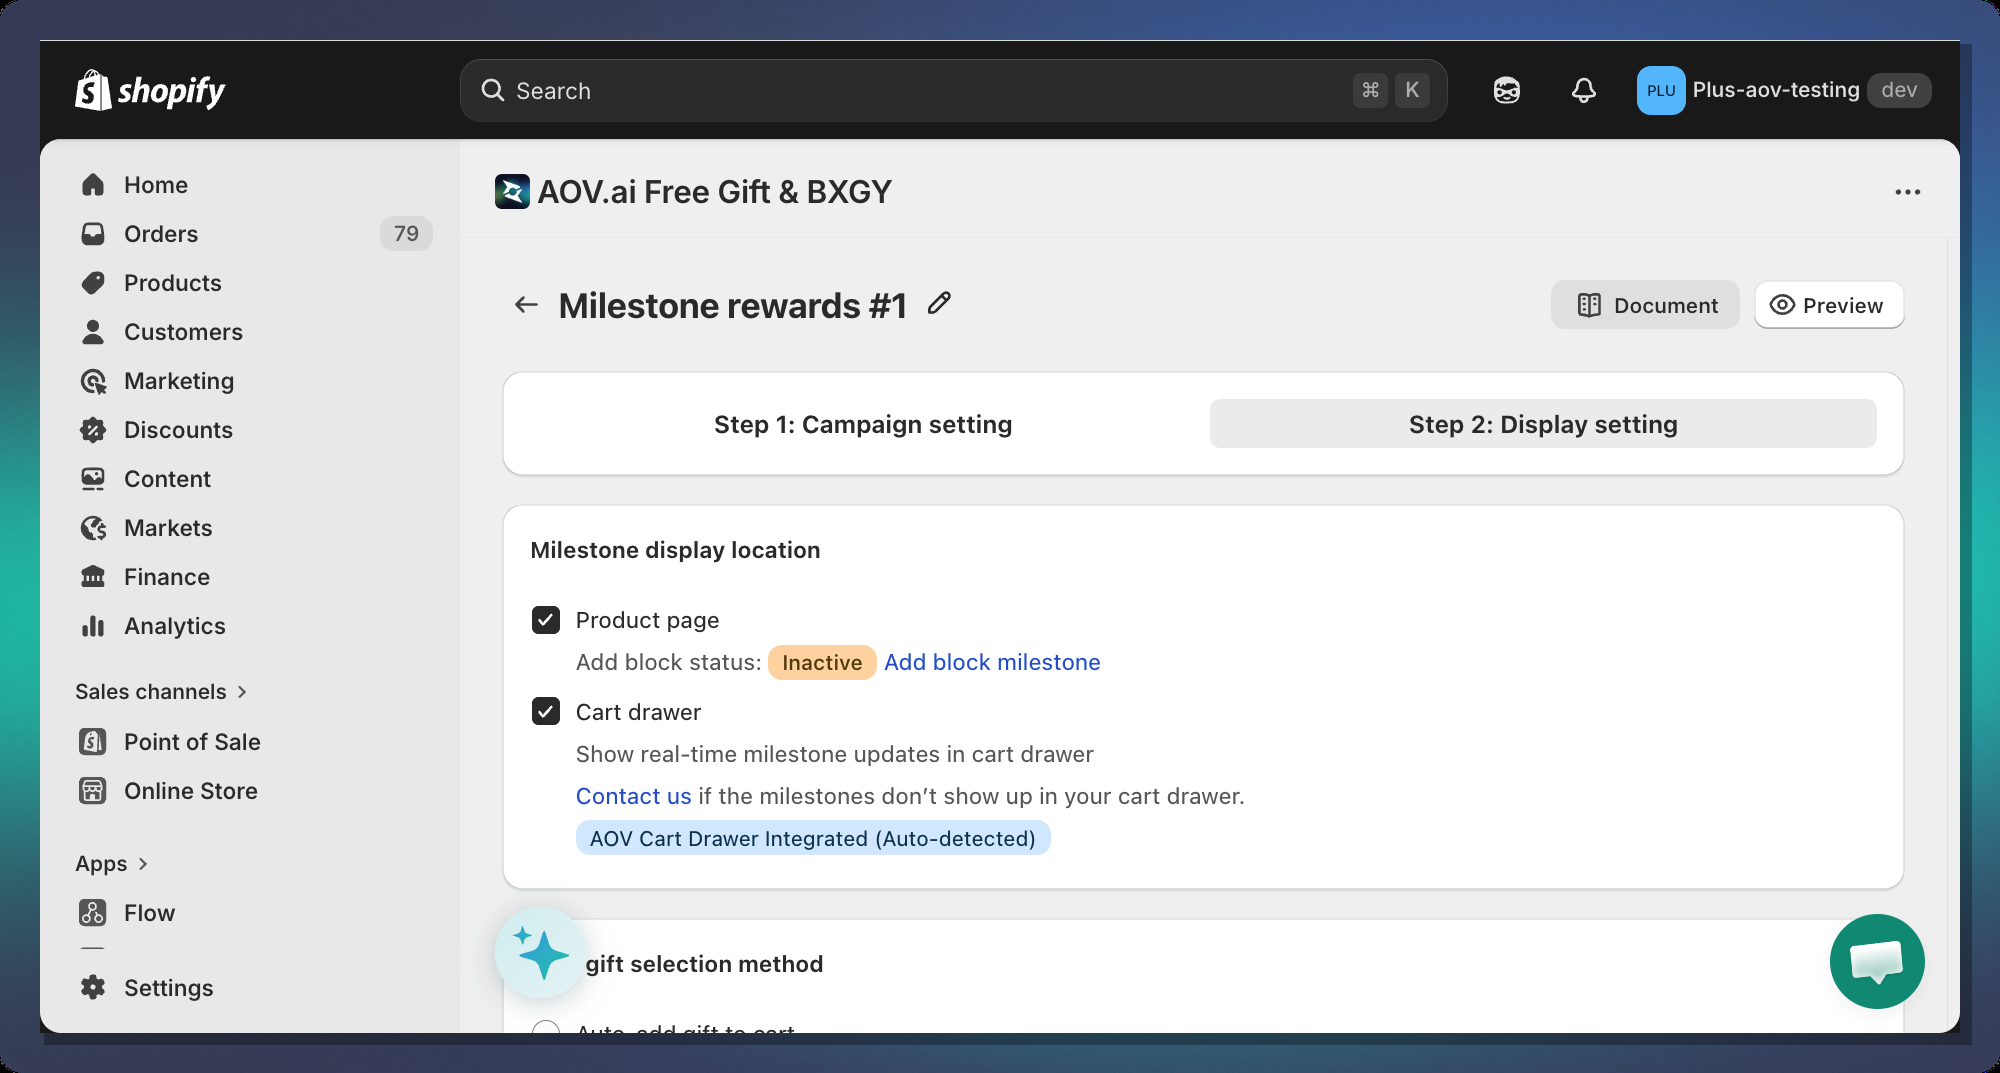Open Orders in the sidebar

tap(161, 234)
